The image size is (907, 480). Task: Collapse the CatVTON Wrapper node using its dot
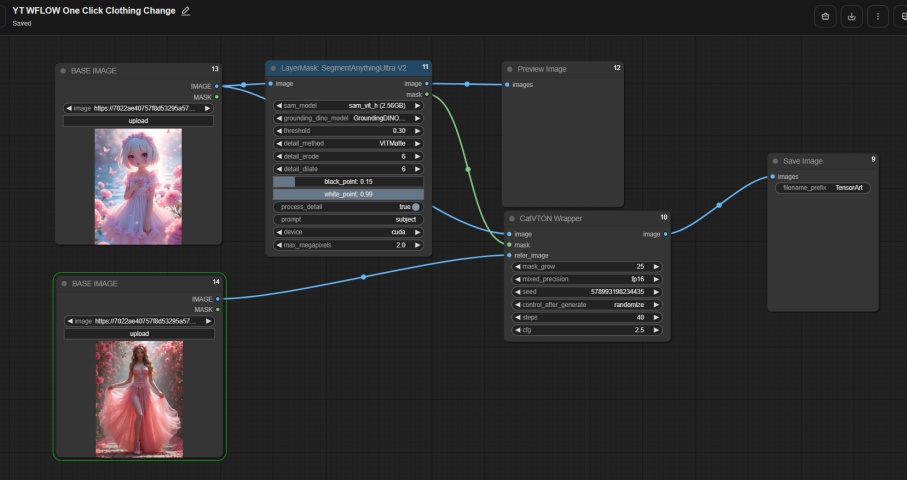(512, 219)
